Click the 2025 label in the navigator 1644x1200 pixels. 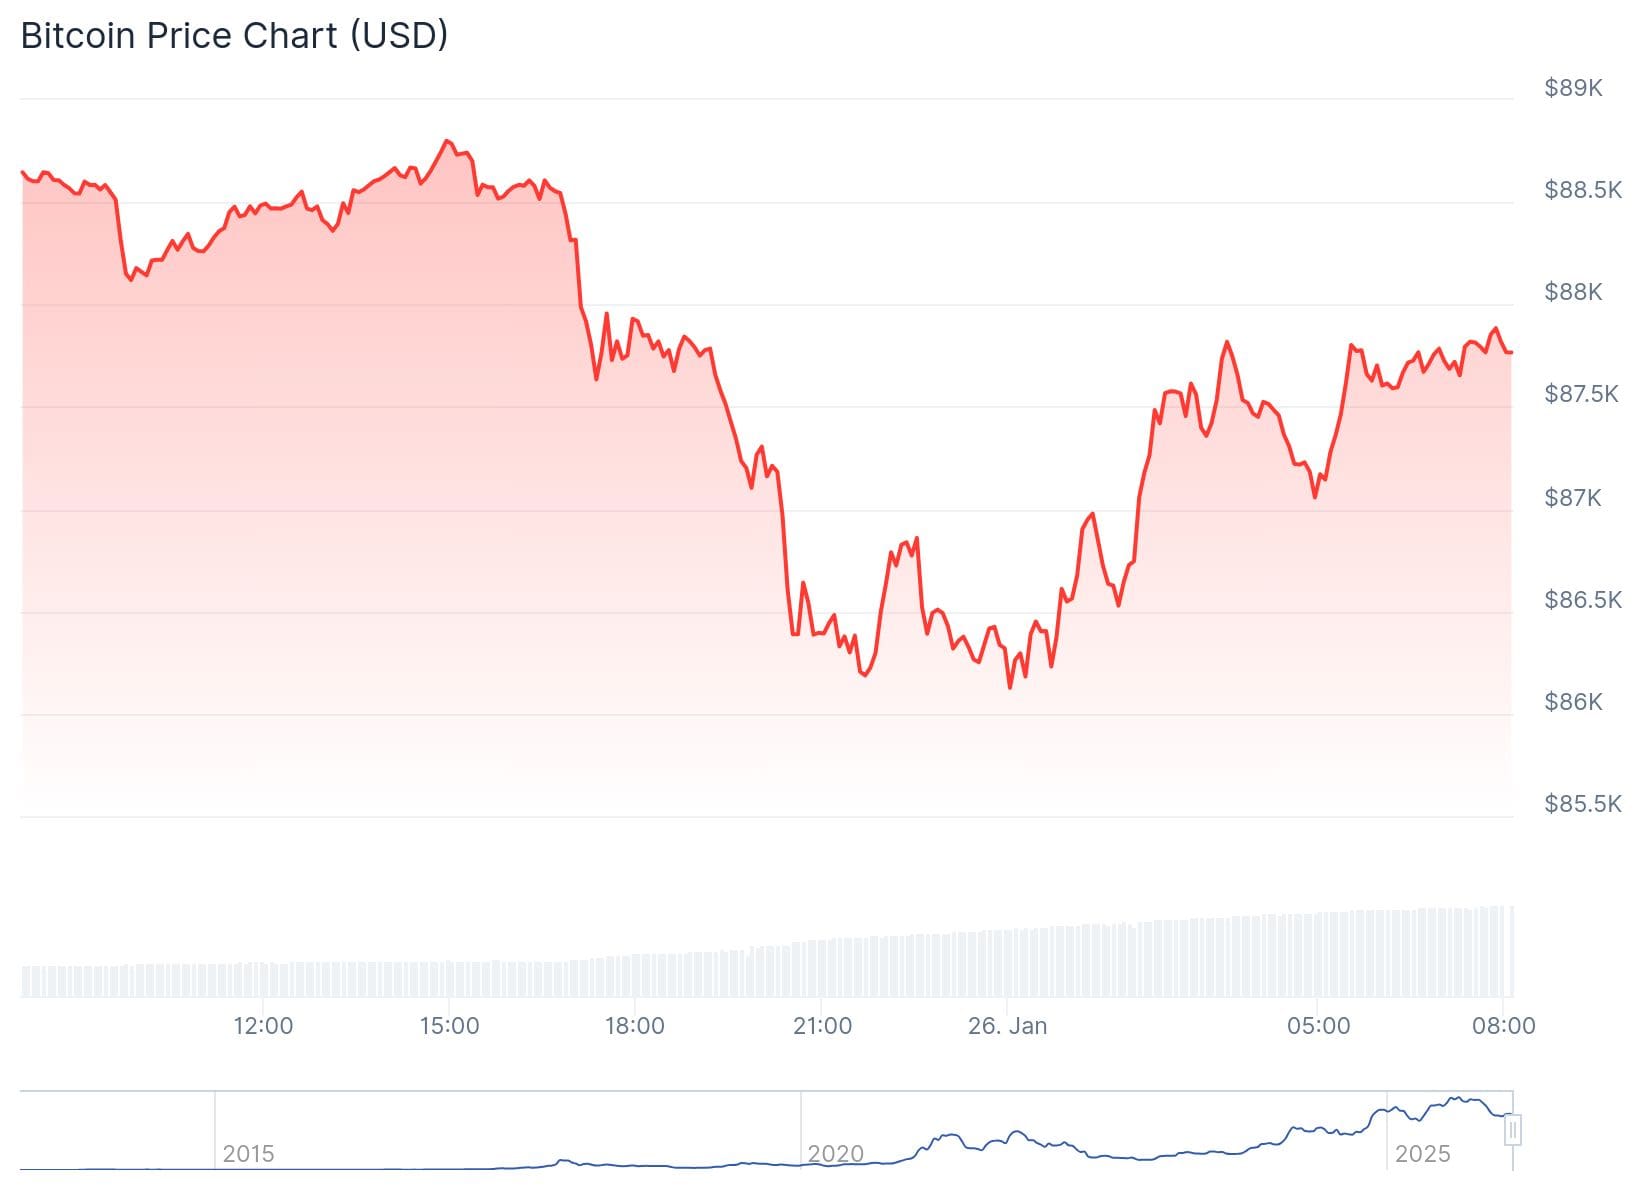[x=1422, y=1154]
